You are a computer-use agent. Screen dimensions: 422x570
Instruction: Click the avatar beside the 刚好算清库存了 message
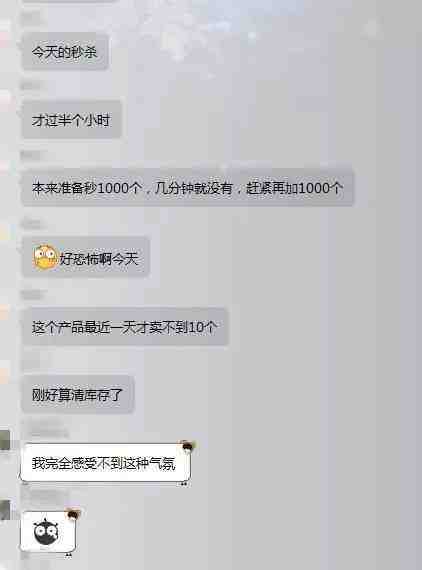pos(4,375)
